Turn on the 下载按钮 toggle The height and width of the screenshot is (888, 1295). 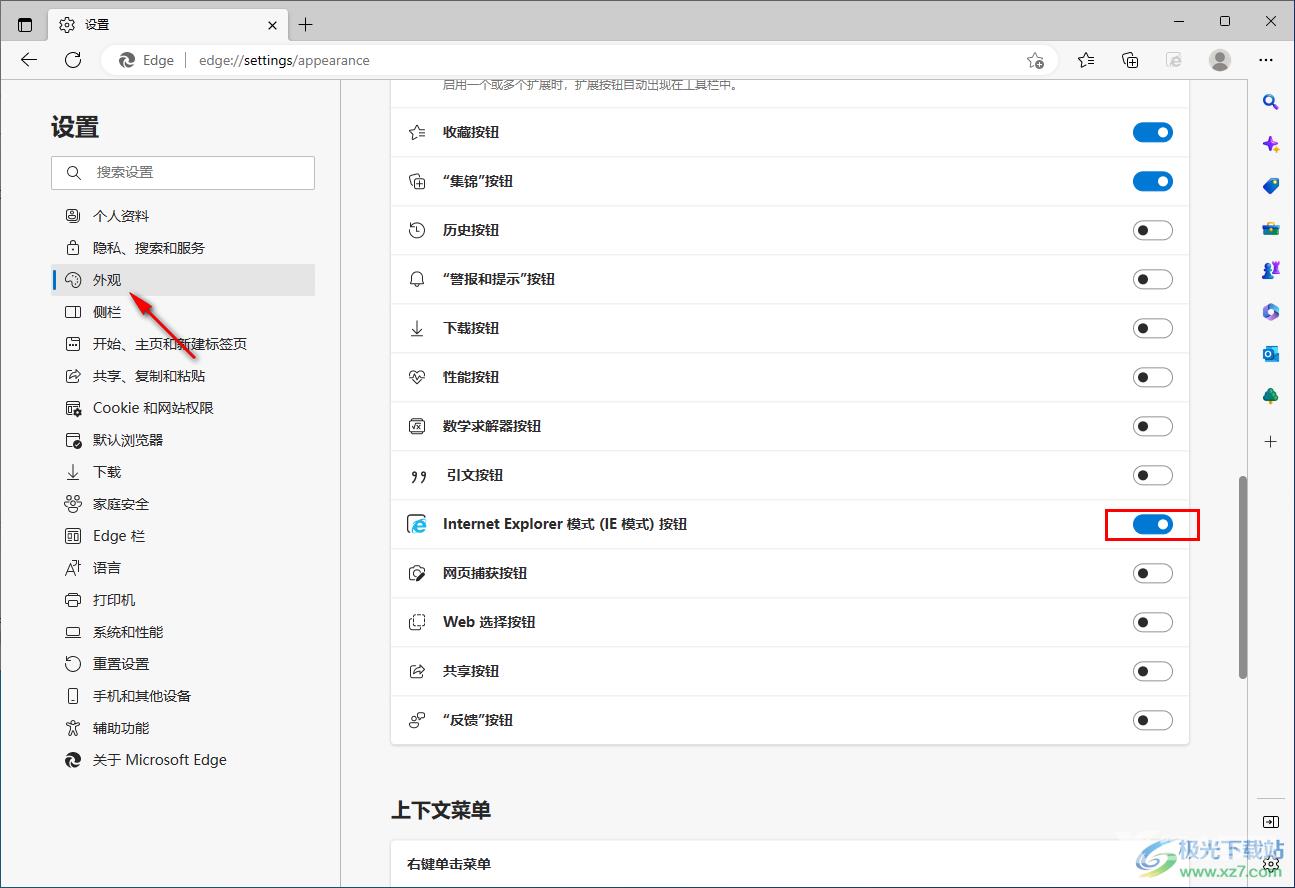tap(1152, 328)
